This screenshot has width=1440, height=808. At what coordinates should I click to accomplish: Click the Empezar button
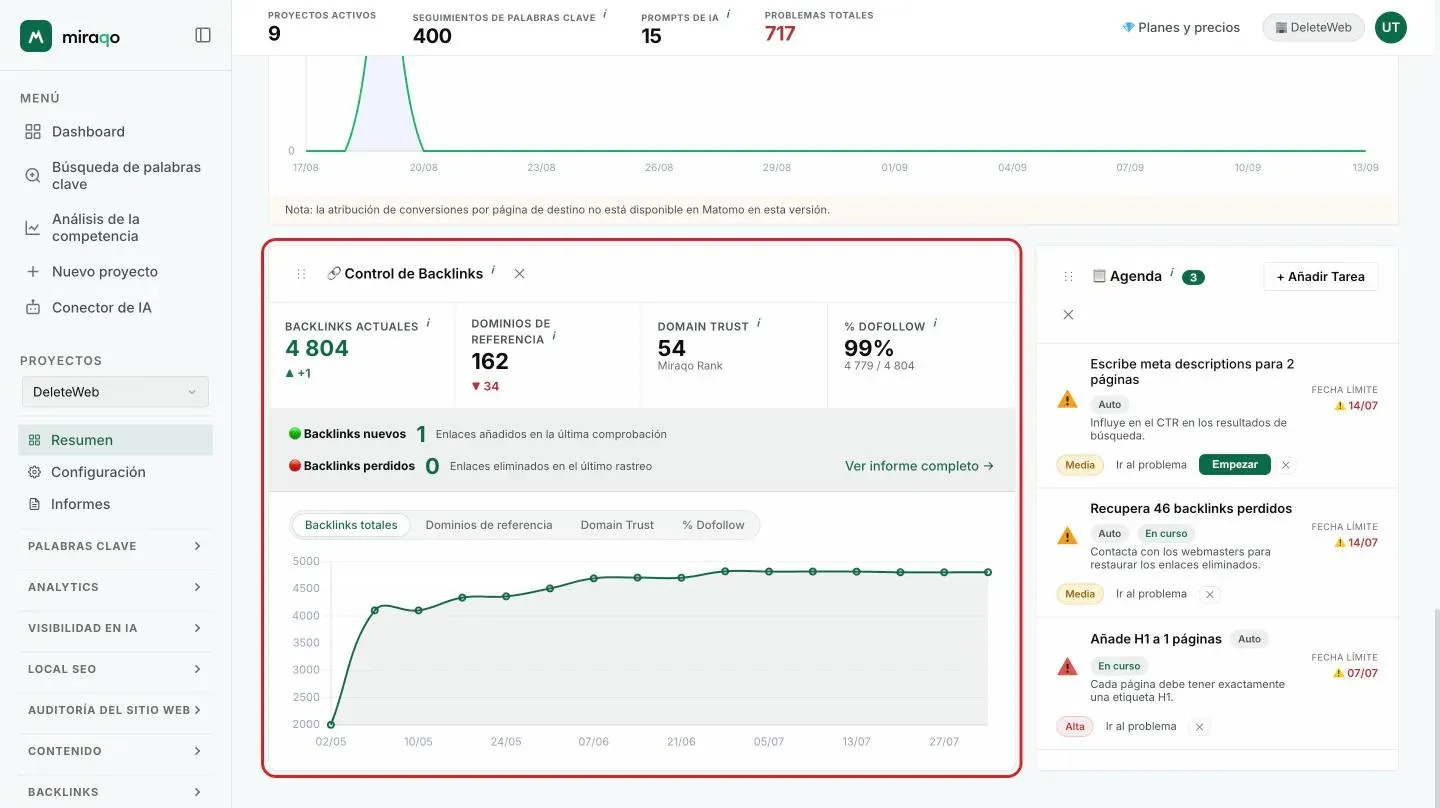(x=1235, y=465)
